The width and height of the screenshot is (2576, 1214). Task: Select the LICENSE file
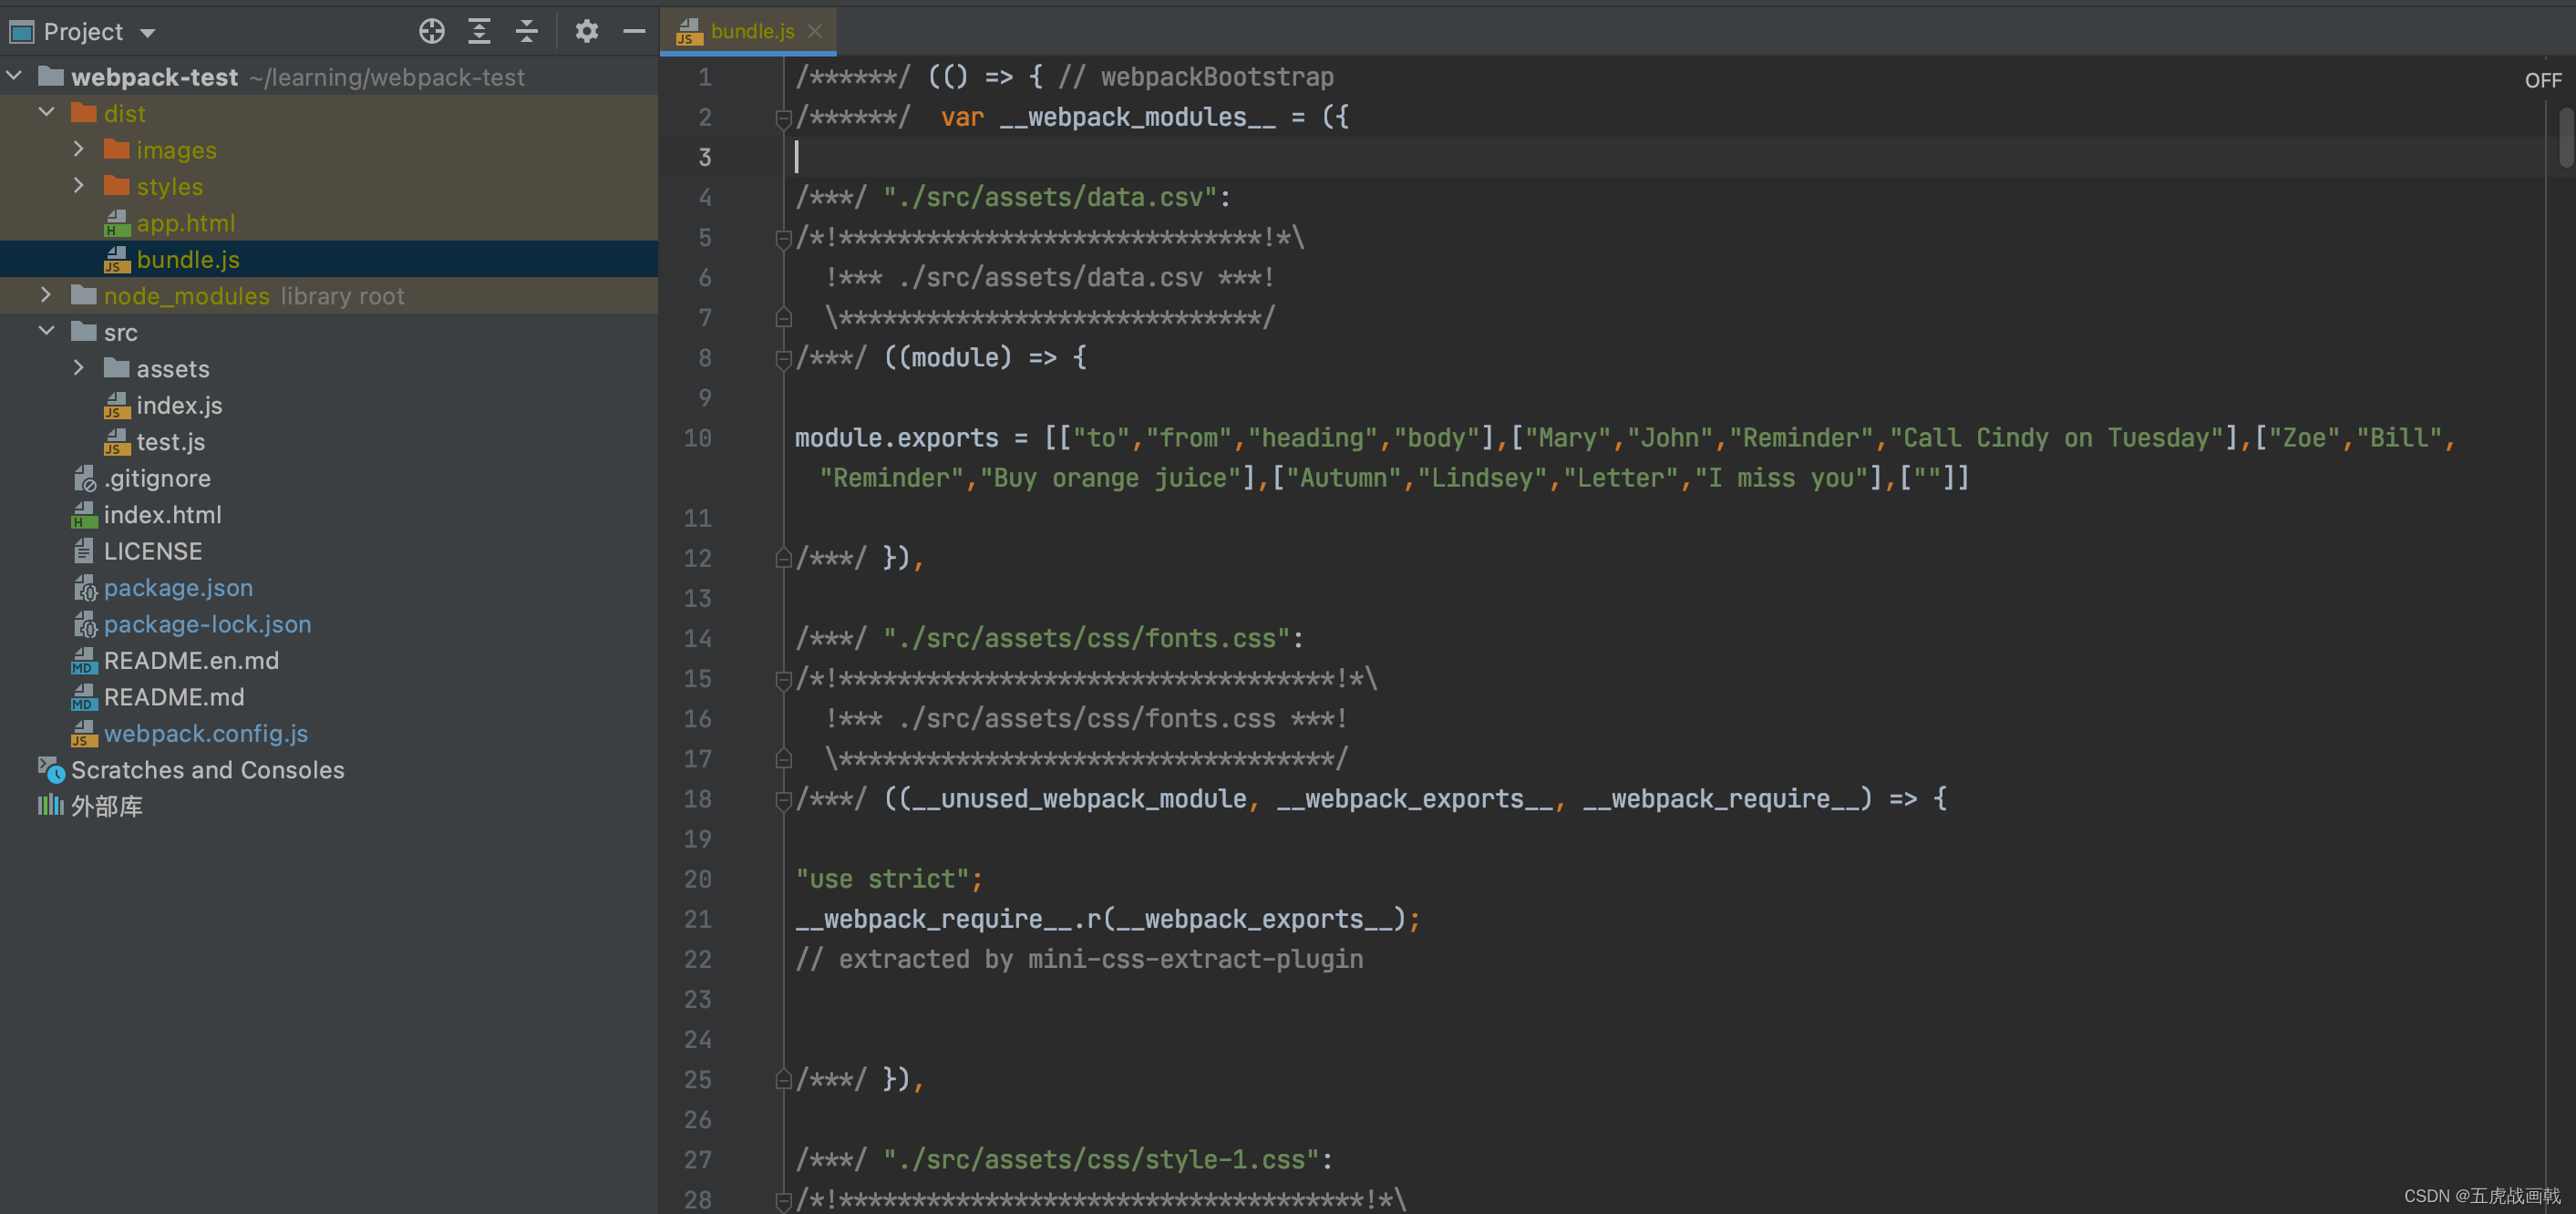tap(153, 551)
